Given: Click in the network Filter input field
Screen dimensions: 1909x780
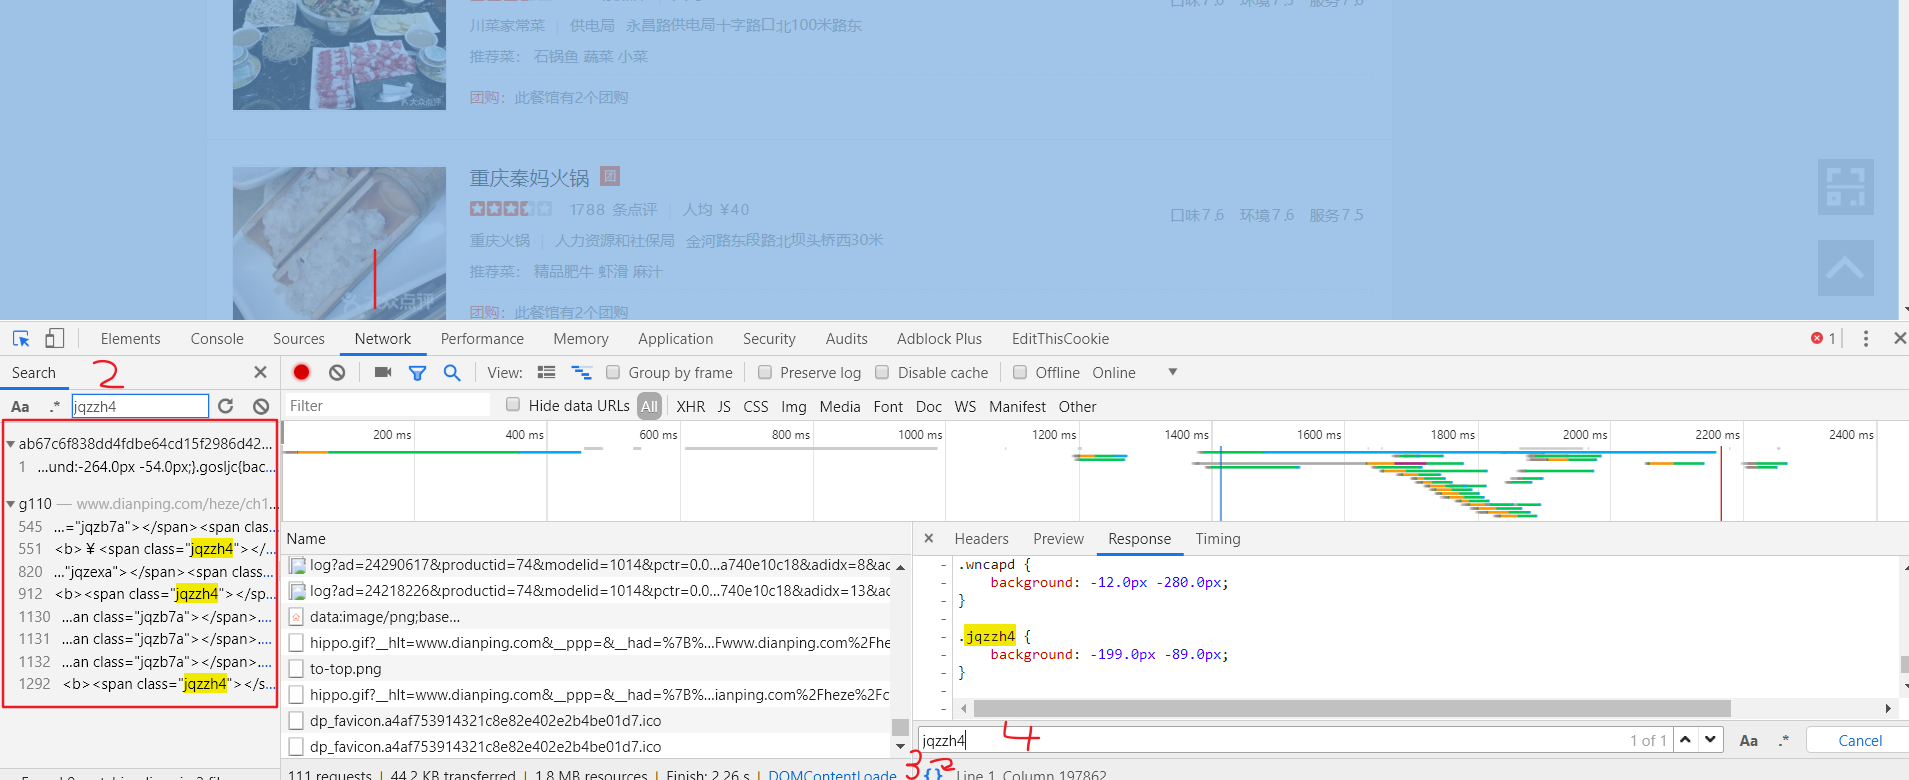Looking at the screenshot, I should [x=388, y=405].
